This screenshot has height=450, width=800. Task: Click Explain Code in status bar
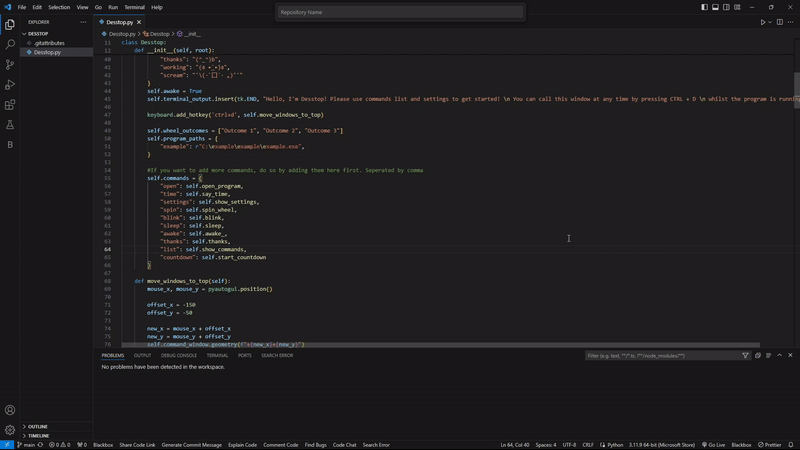(242, 445)
